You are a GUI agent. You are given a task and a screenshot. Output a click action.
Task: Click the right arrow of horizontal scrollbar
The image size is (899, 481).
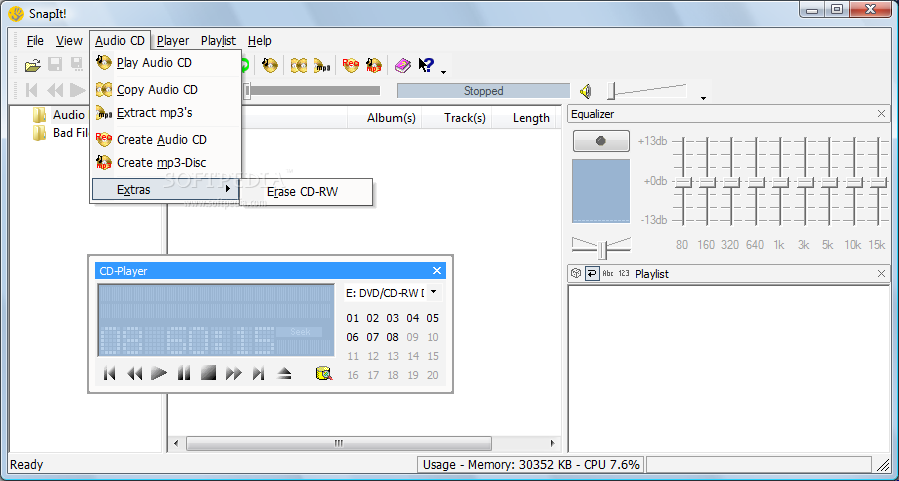coord(553,443)
